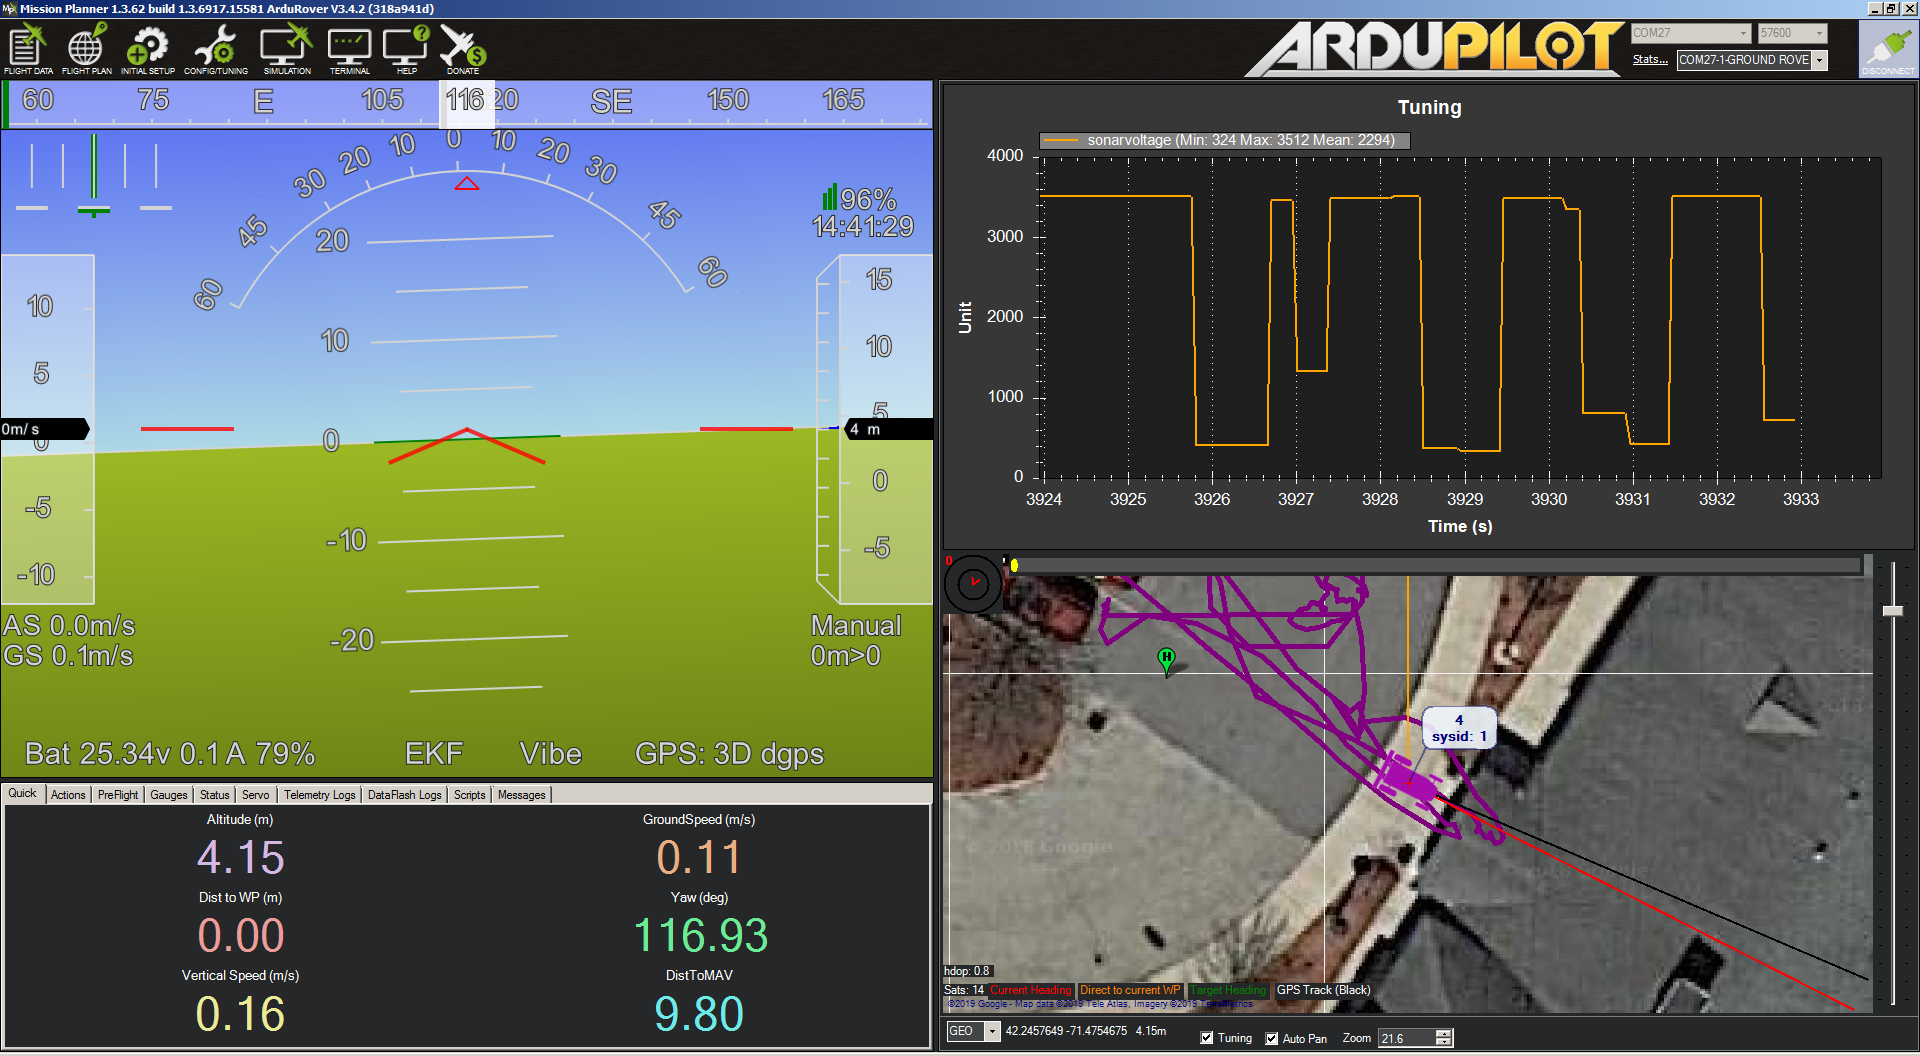The width and height of the screenshot is (1920, 1056).
Task: Open the COM27 port dropdown
Action: coord(1691,33)
